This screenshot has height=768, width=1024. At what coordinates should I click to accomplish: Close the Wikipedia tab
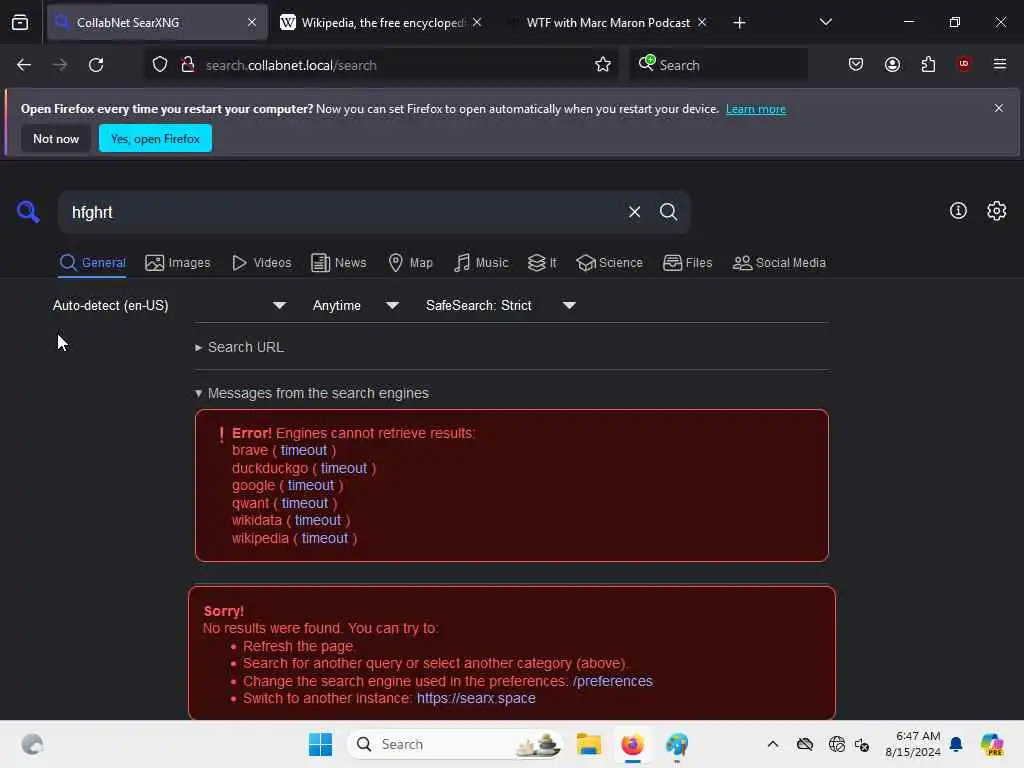[477, 22]
